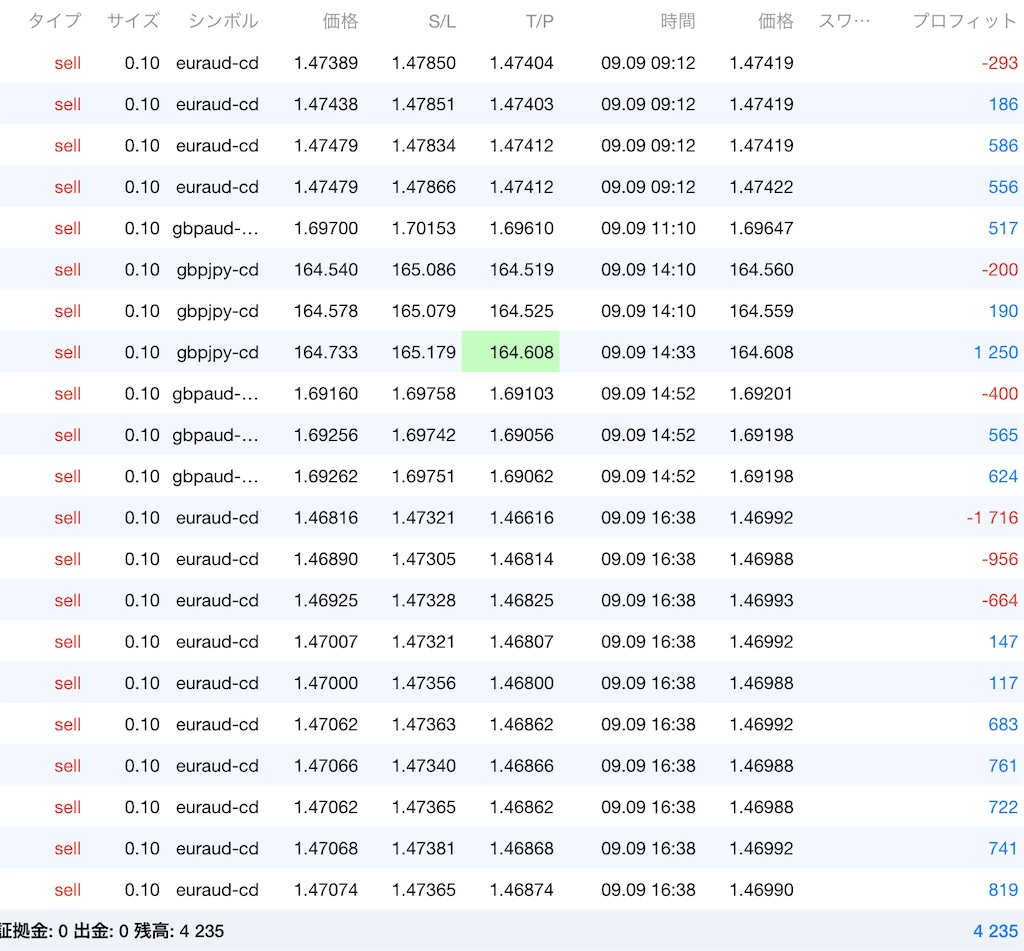This screenshot has width=1024, height=951.
Task: Click the T/P value 1.46616
Action: coord(522,517)
